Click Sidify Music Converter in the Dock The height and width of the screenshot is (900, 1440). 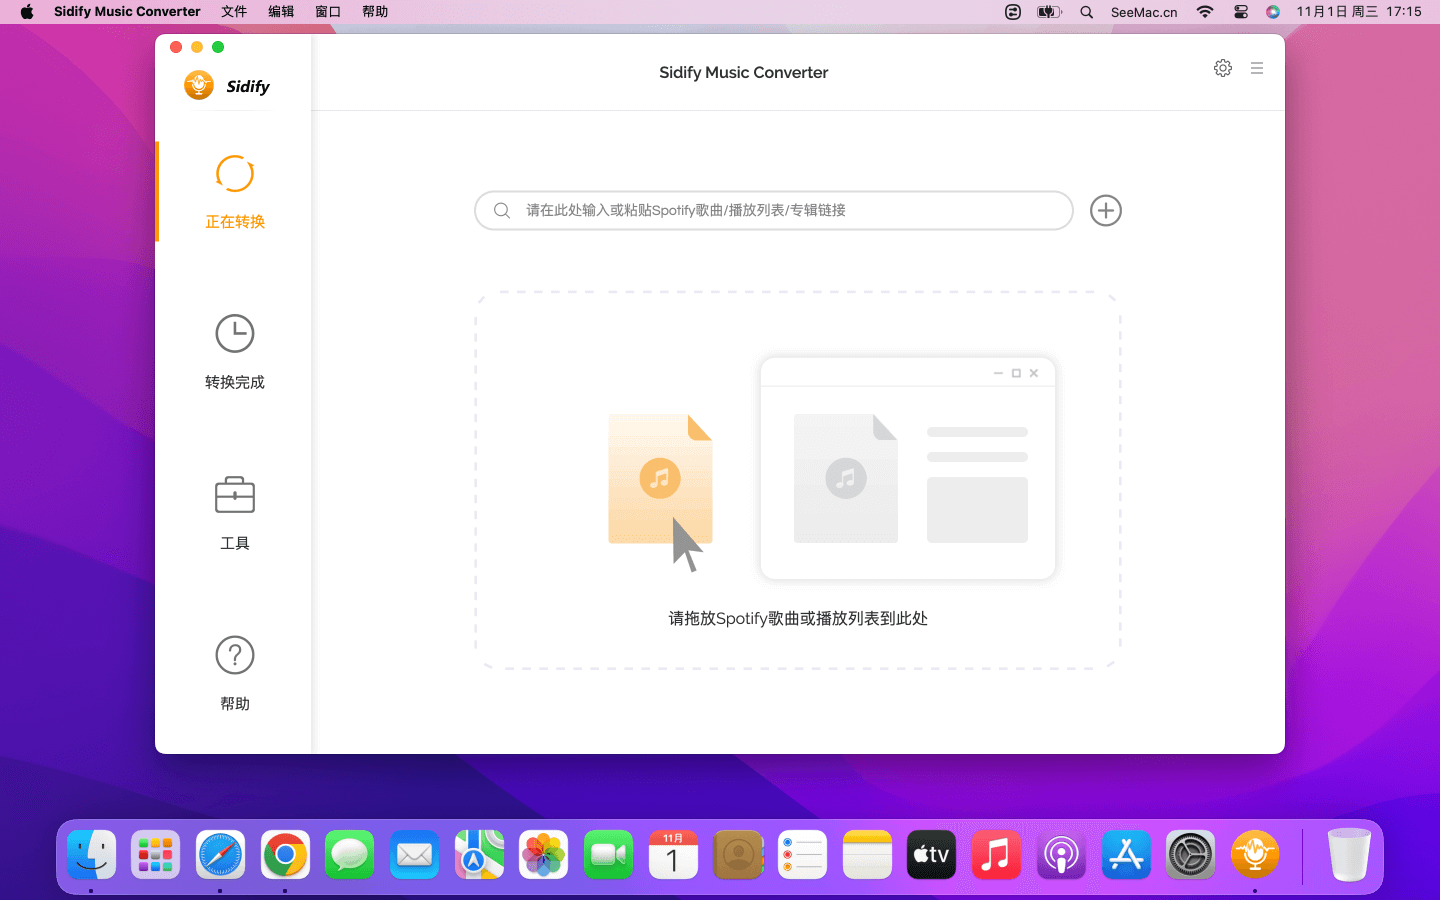(x=1255, y=855)
